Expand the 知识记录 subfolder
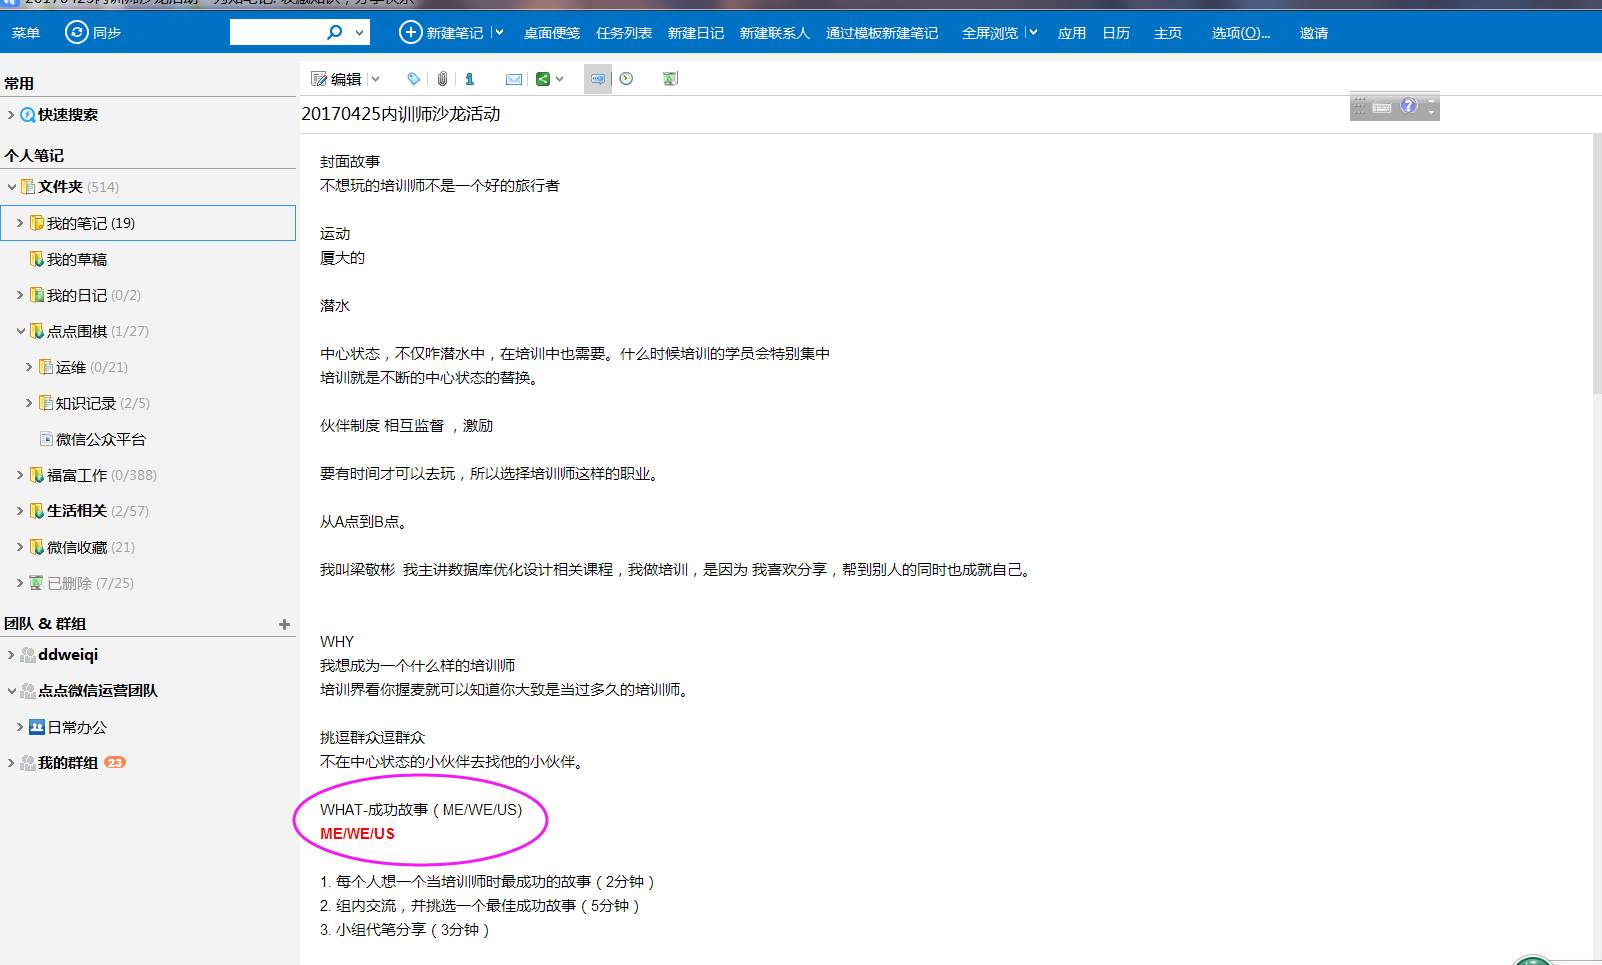This screenshot has height=965, width=1602. (28, 403)
